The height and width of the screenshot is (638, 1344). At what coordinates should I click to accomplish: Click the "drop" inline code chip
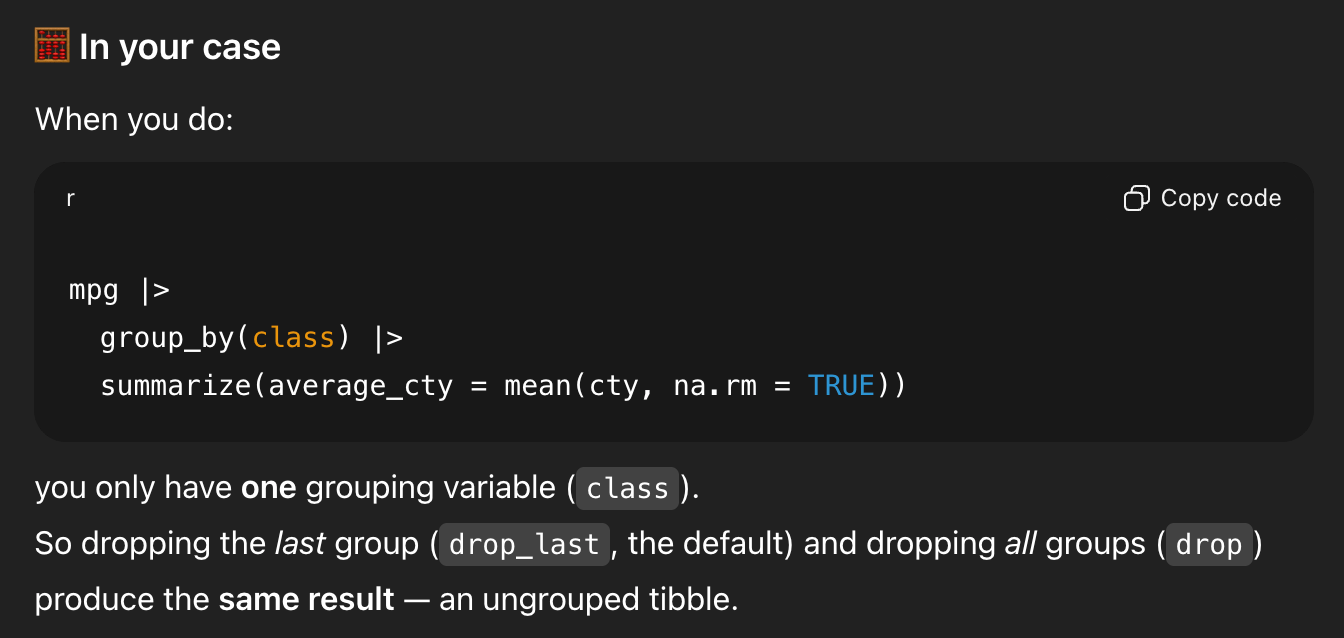(1209, 544)
